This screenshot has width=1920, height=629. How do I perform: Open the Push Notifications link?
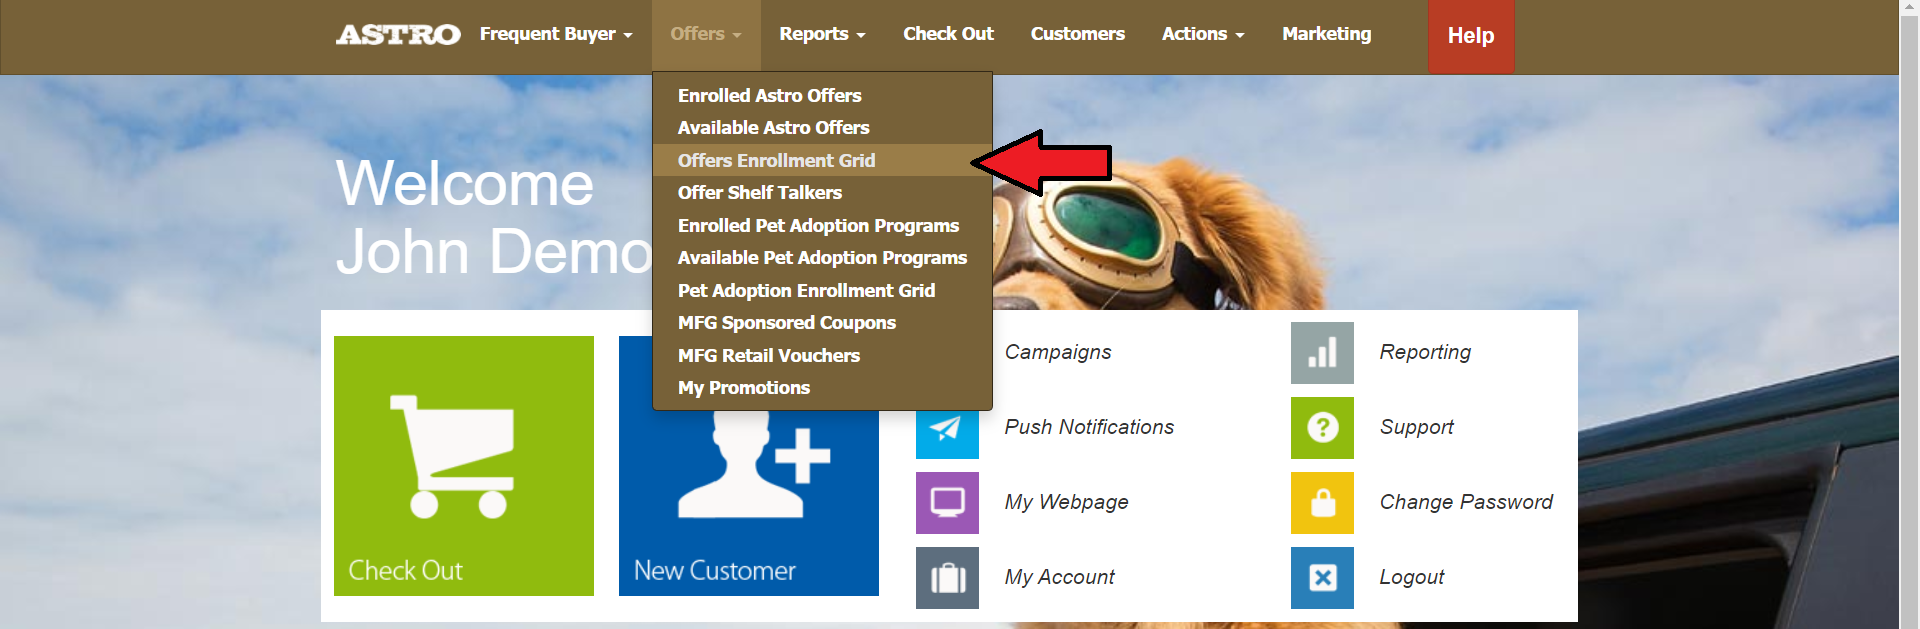click(x=1089, y=427)
